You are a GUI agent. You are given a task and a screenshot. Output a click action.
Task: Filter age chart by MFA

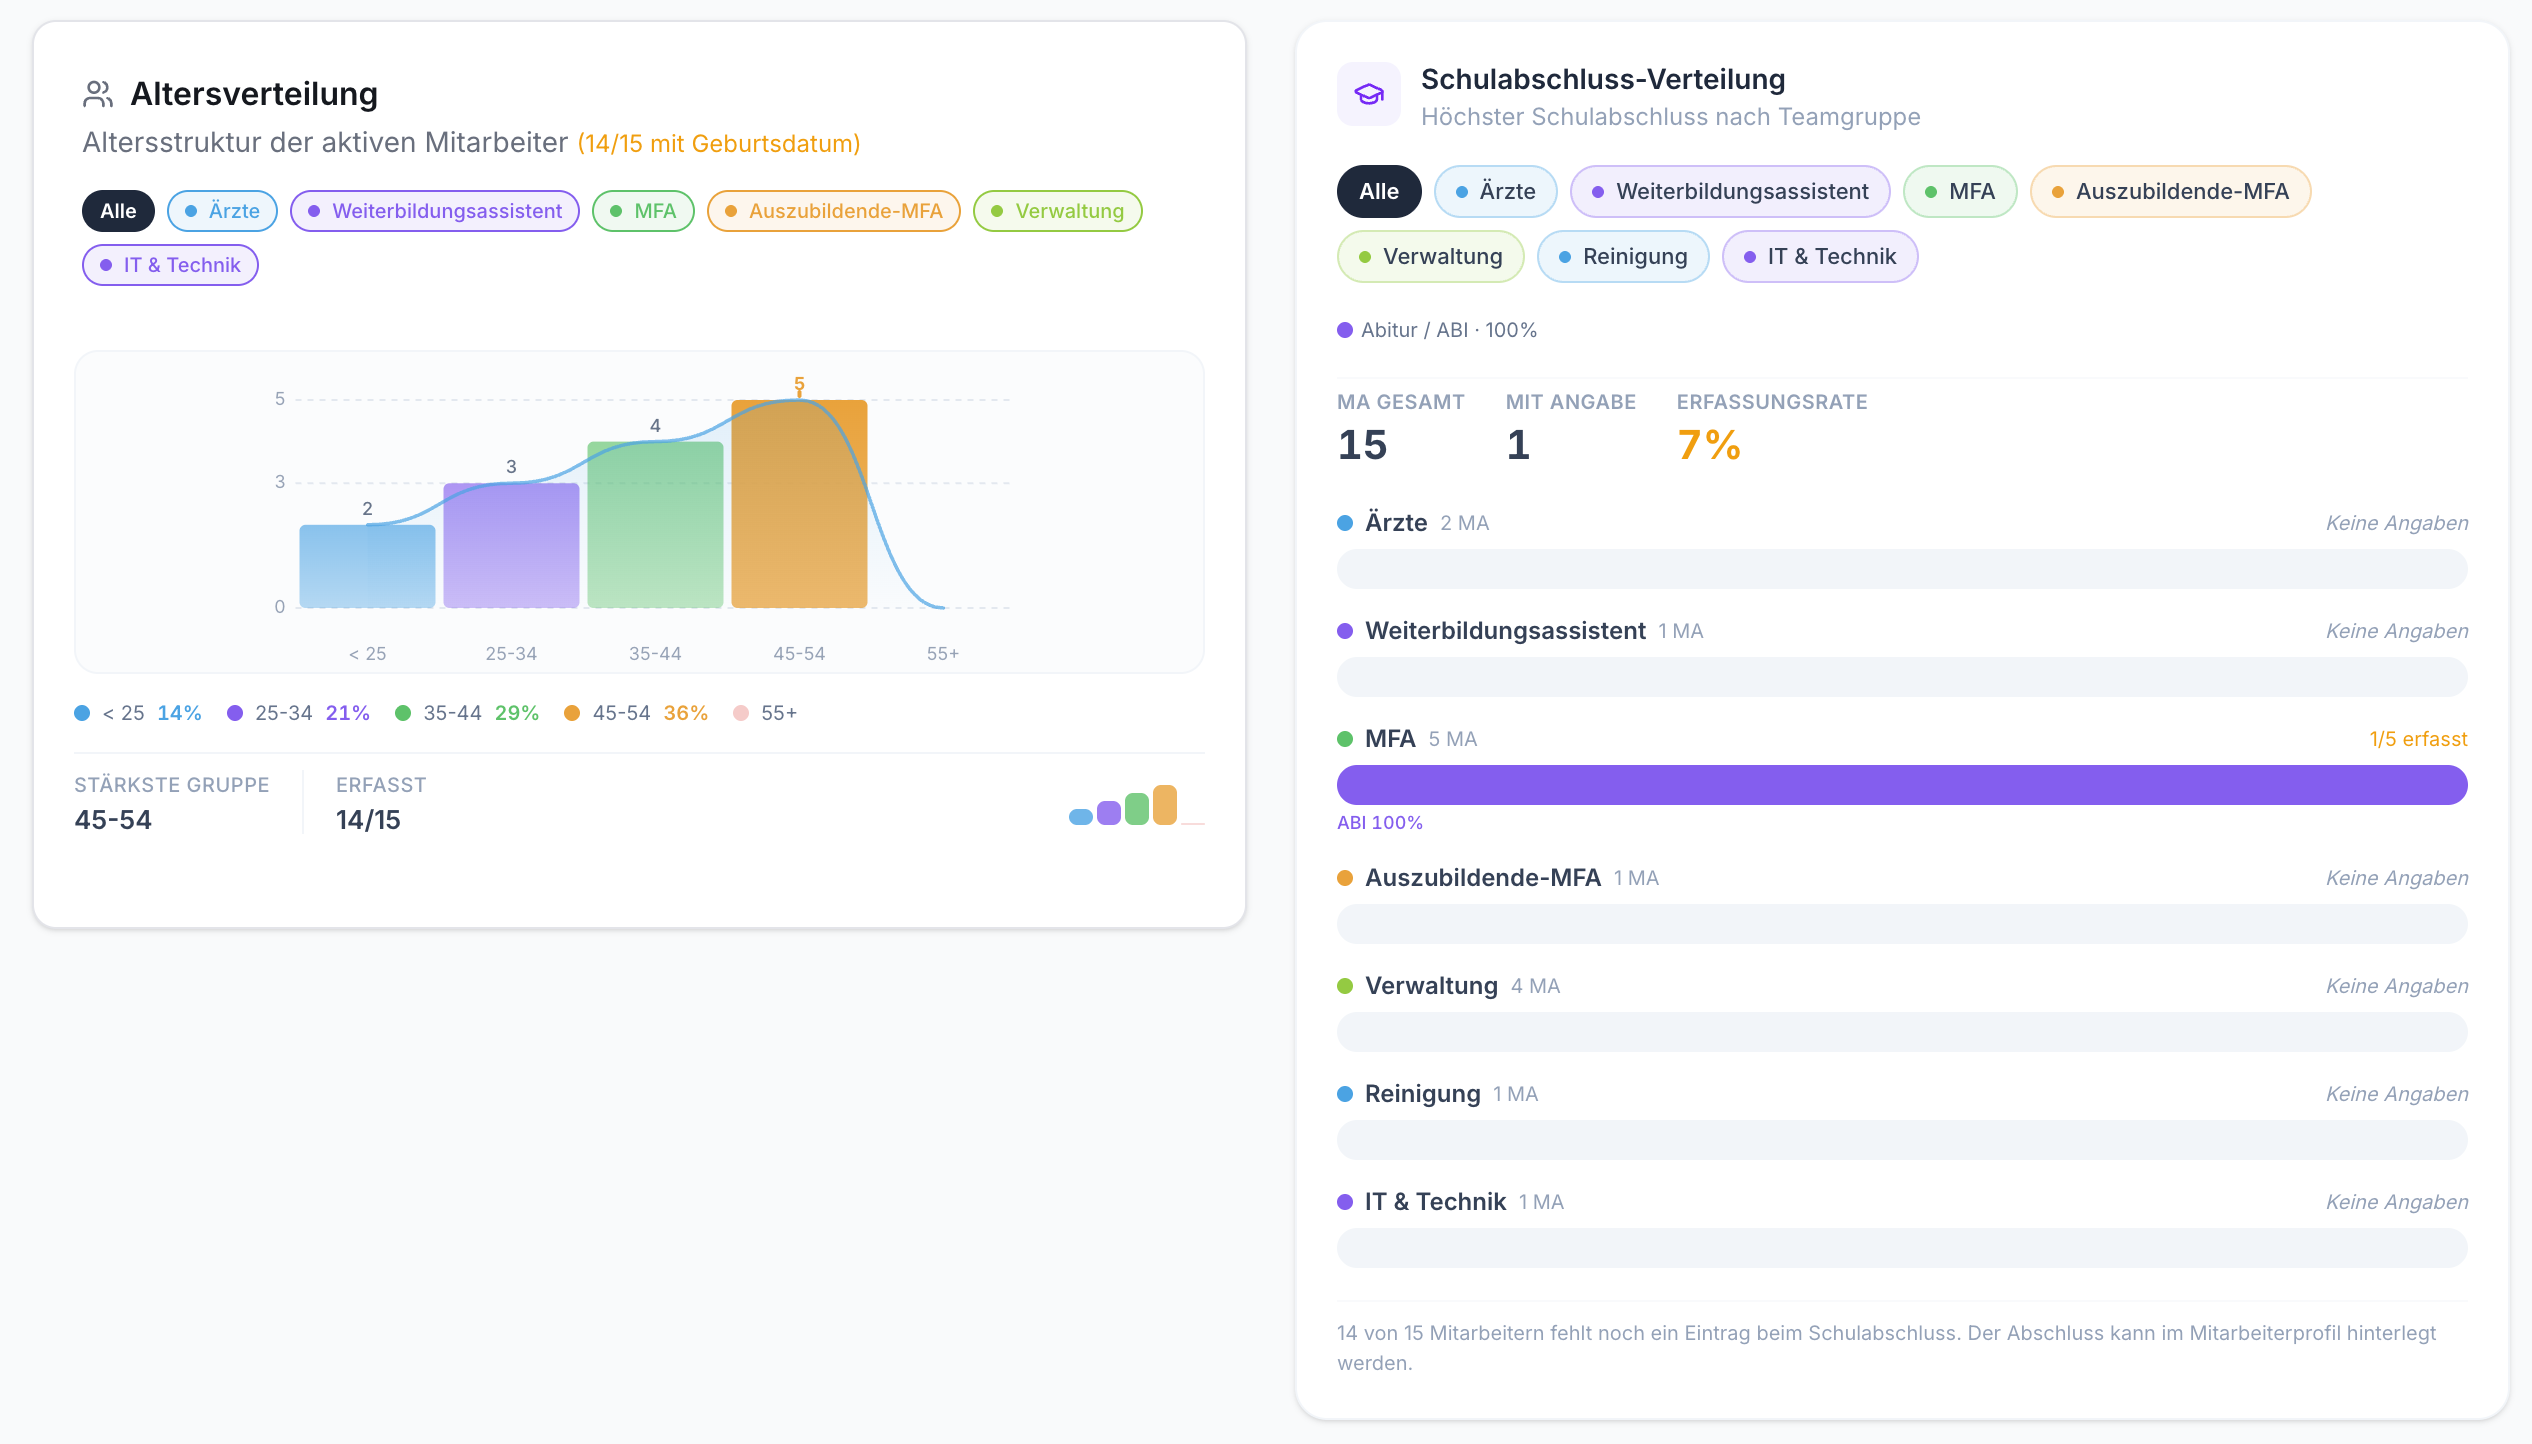(x=643, y=211)
